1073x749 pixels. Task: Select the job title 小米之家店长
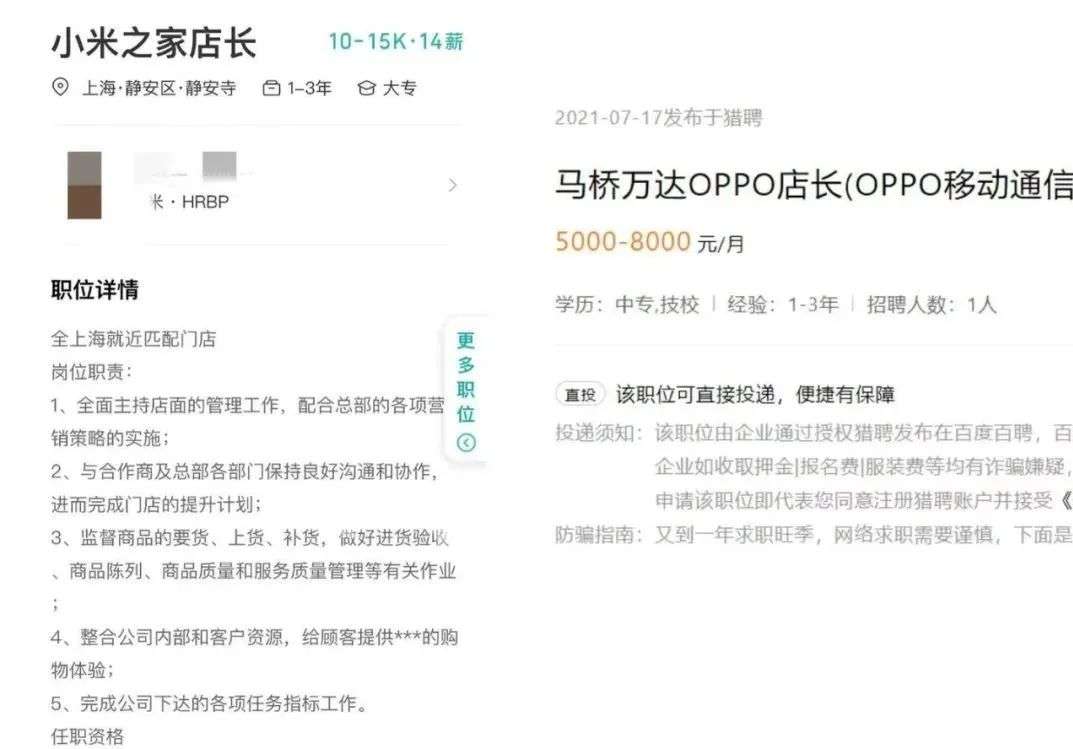point(154,42)
